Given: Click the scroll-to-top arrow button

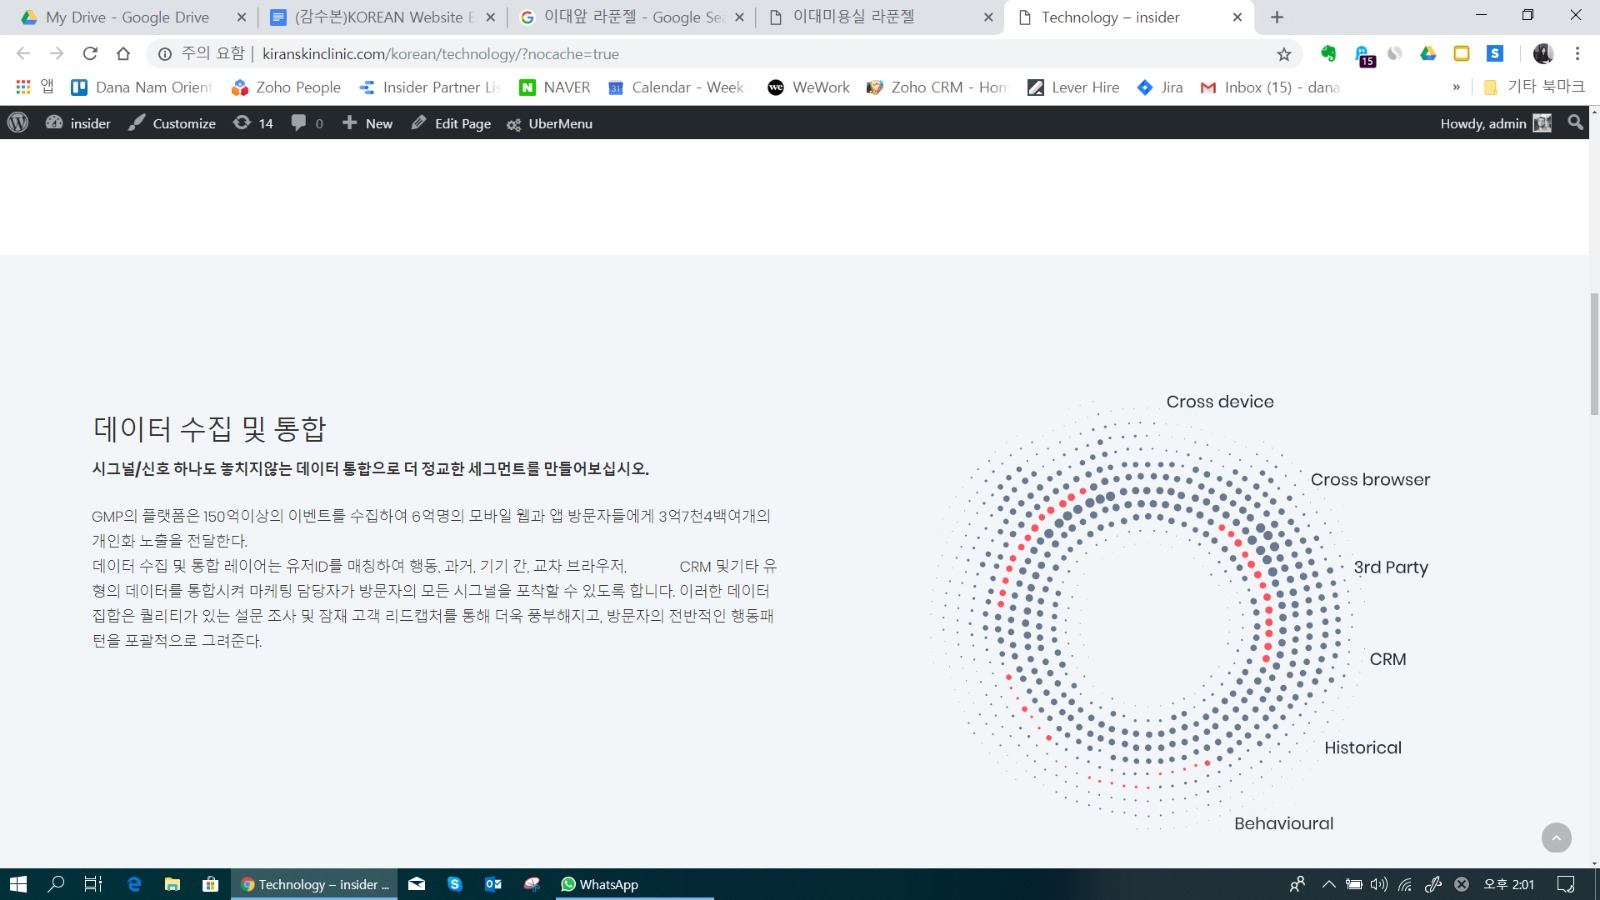Looking at the screenshot, I should pos(1556,838).
